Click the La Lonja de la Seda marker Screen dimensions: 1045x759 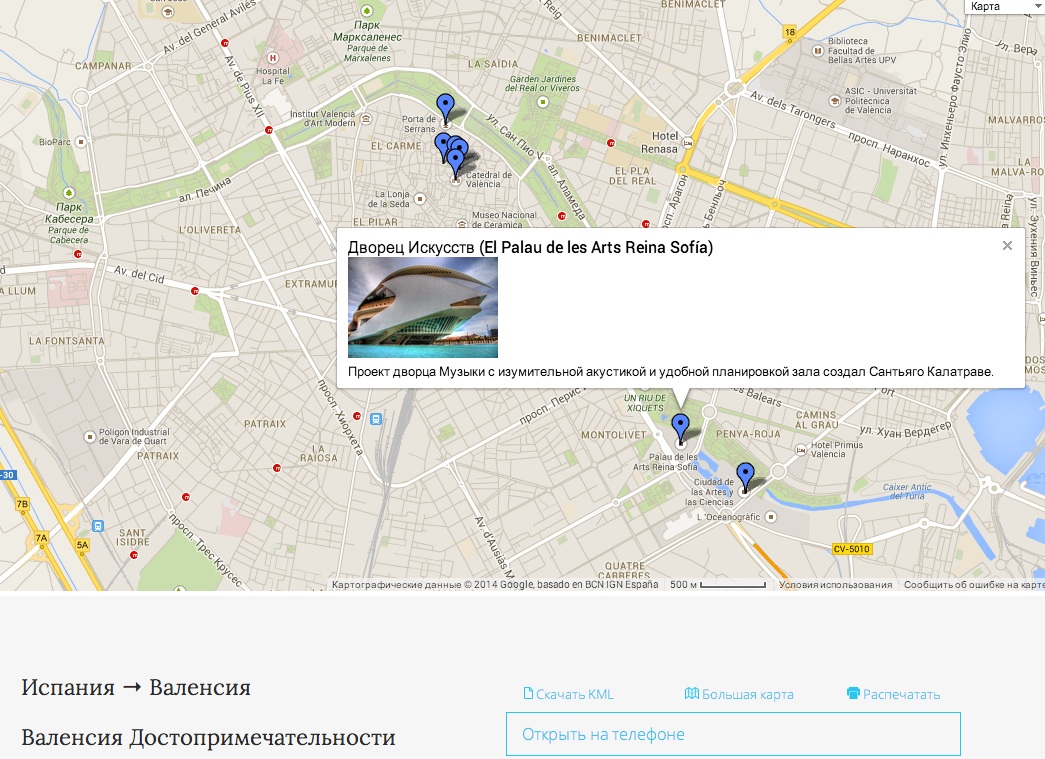click(x=420, y=199)
